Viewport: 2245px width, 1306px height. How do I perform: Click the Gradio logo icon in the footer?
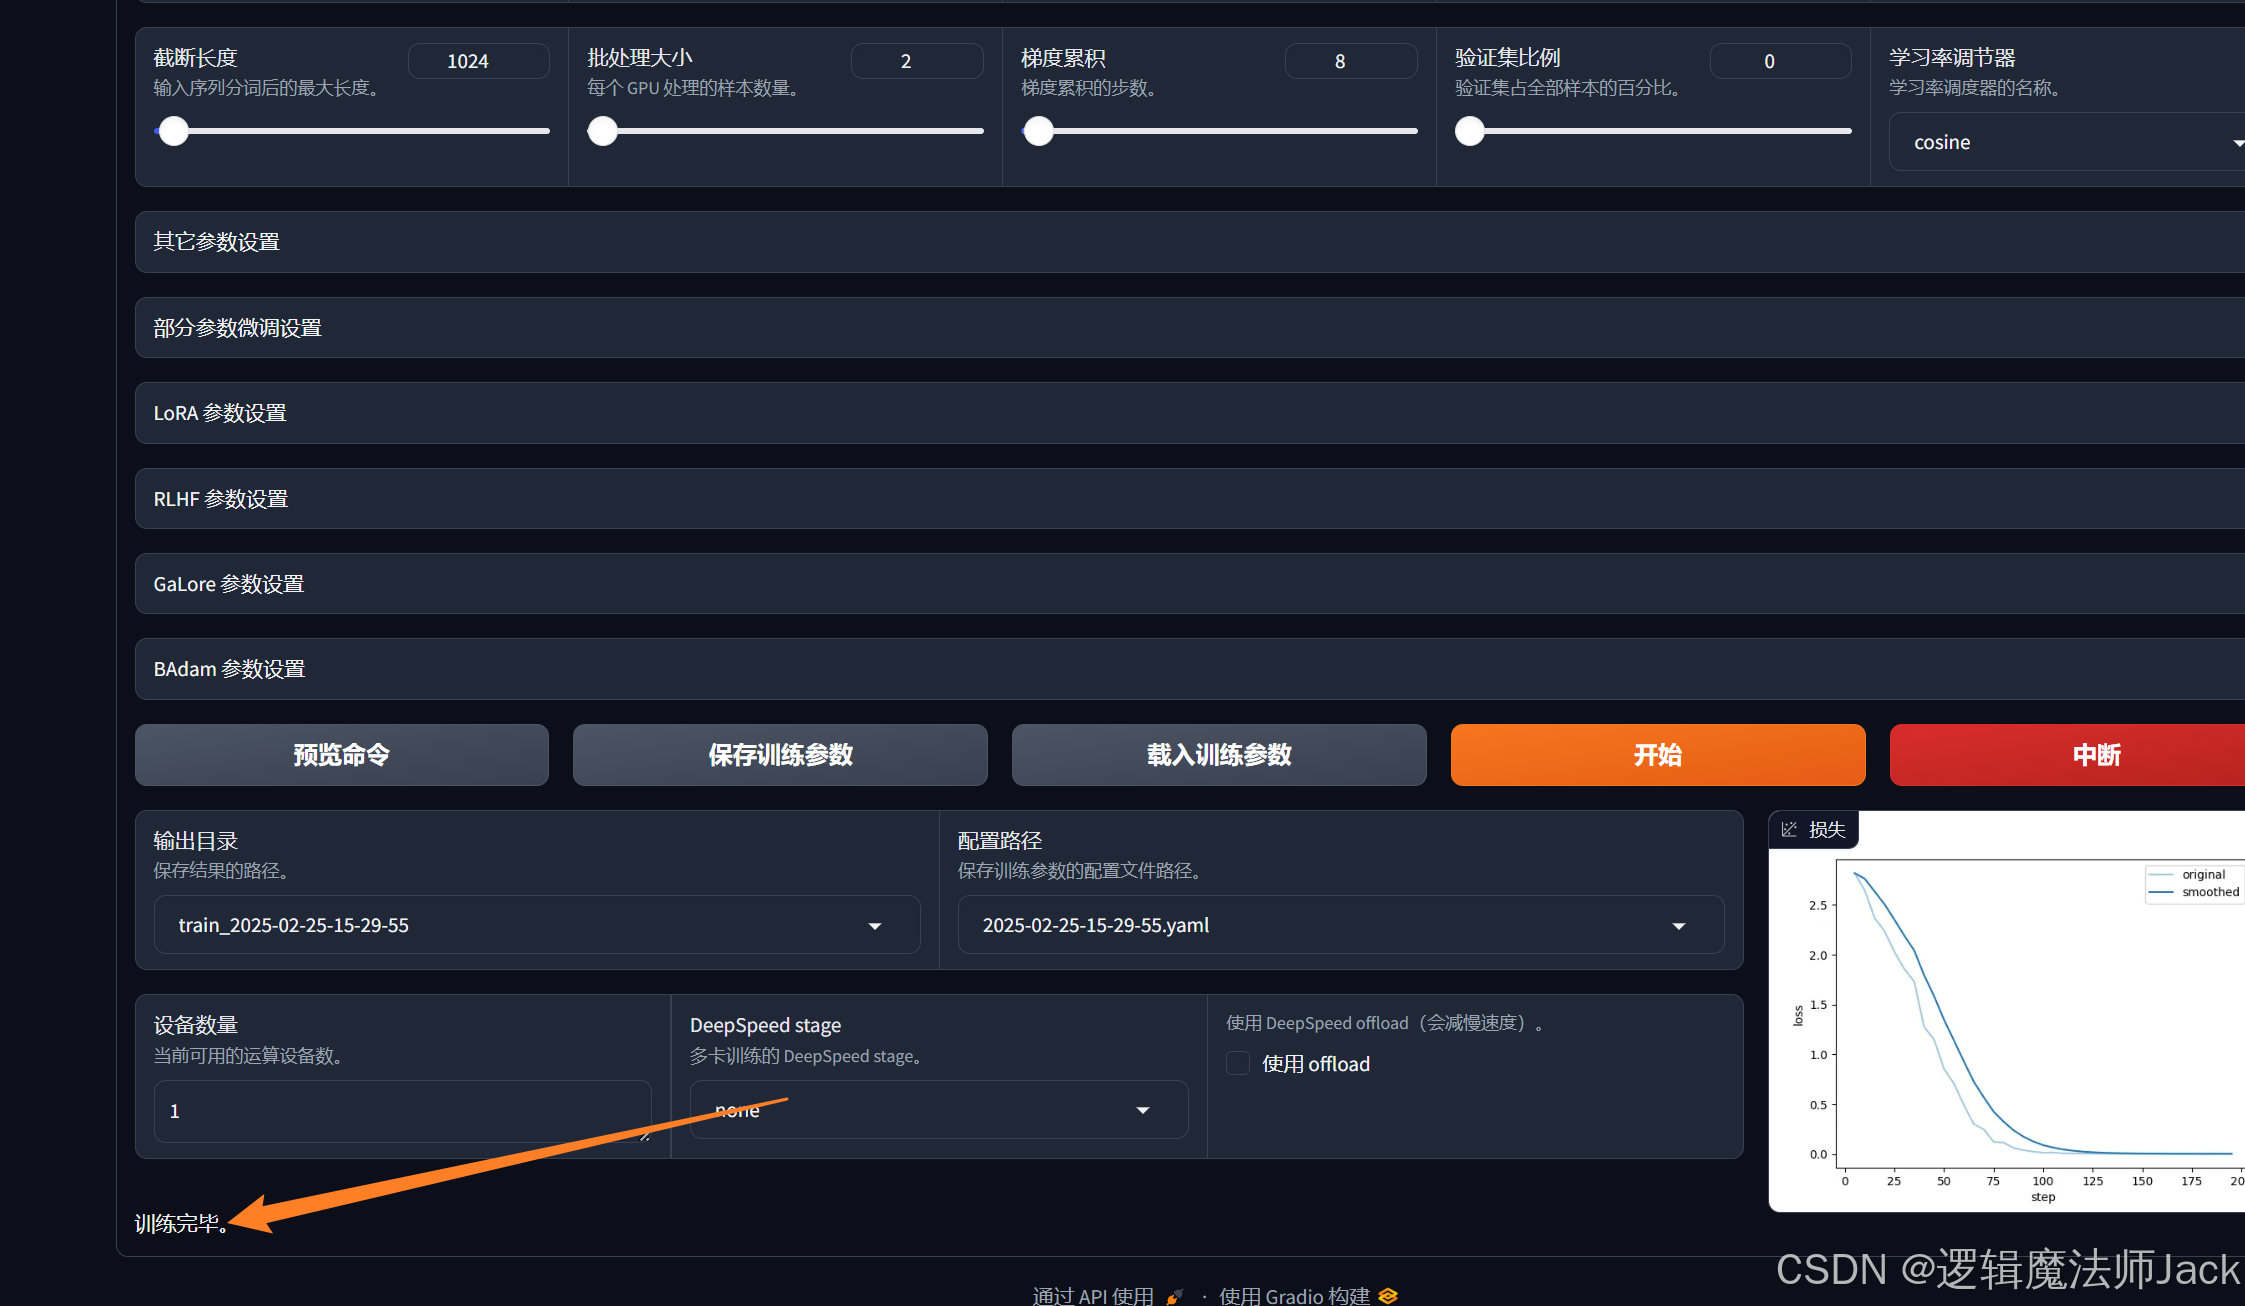1387,1296
